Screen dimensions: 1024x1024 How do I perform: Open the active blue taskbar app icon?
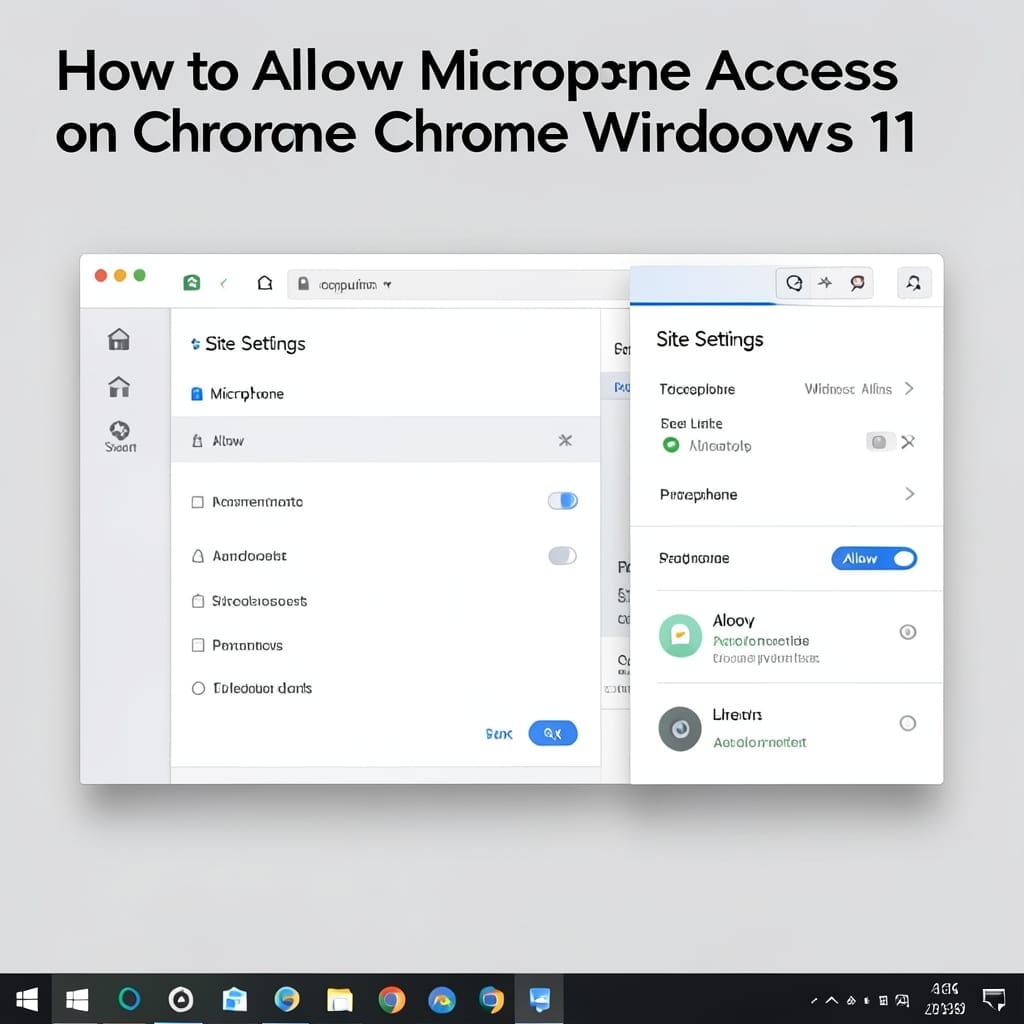[539, 1000]
